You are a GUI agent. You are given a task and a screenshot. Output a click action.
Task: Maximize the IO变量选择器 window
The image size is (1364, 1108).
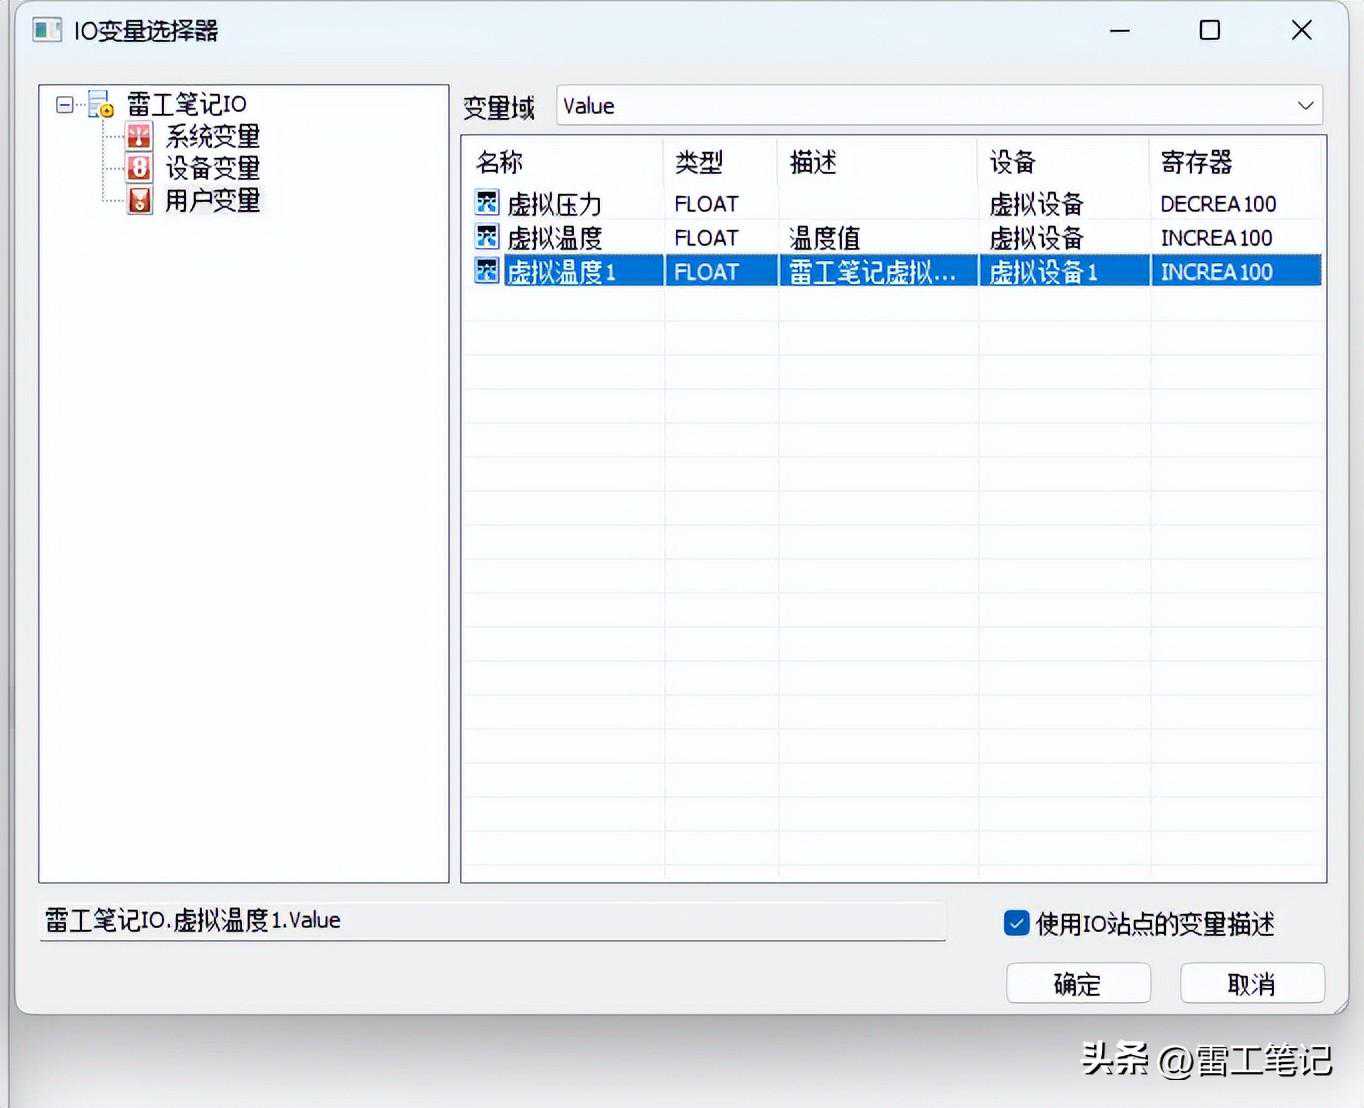[x=1209, y=30]
